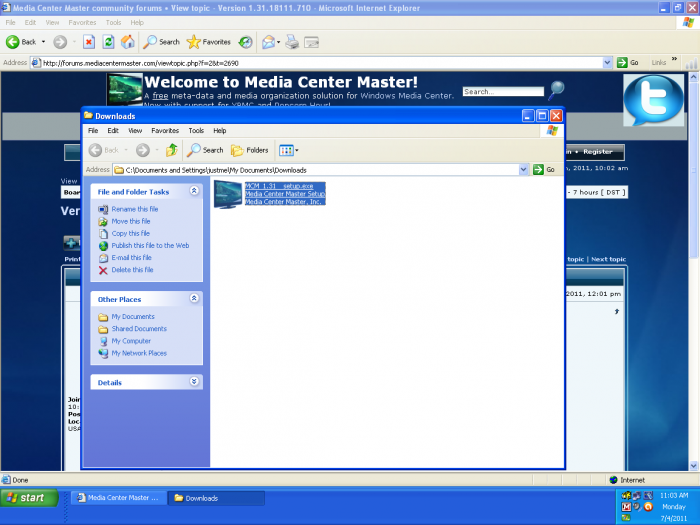Click Forward button in Internet Explorer
Image resolution: width=700 pixels, height=525 pixels.
(x=60, y=42)
